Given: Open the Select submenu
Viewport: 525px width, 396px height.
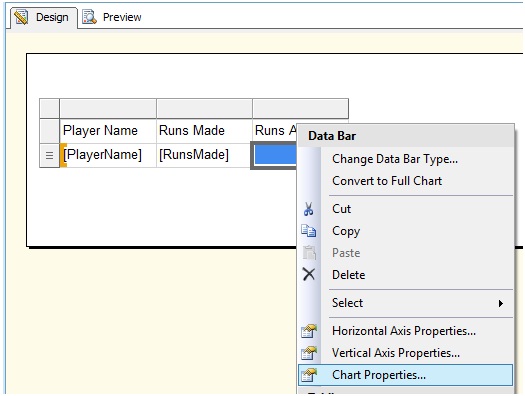Looking at the screenshot, I should [405, 303].
